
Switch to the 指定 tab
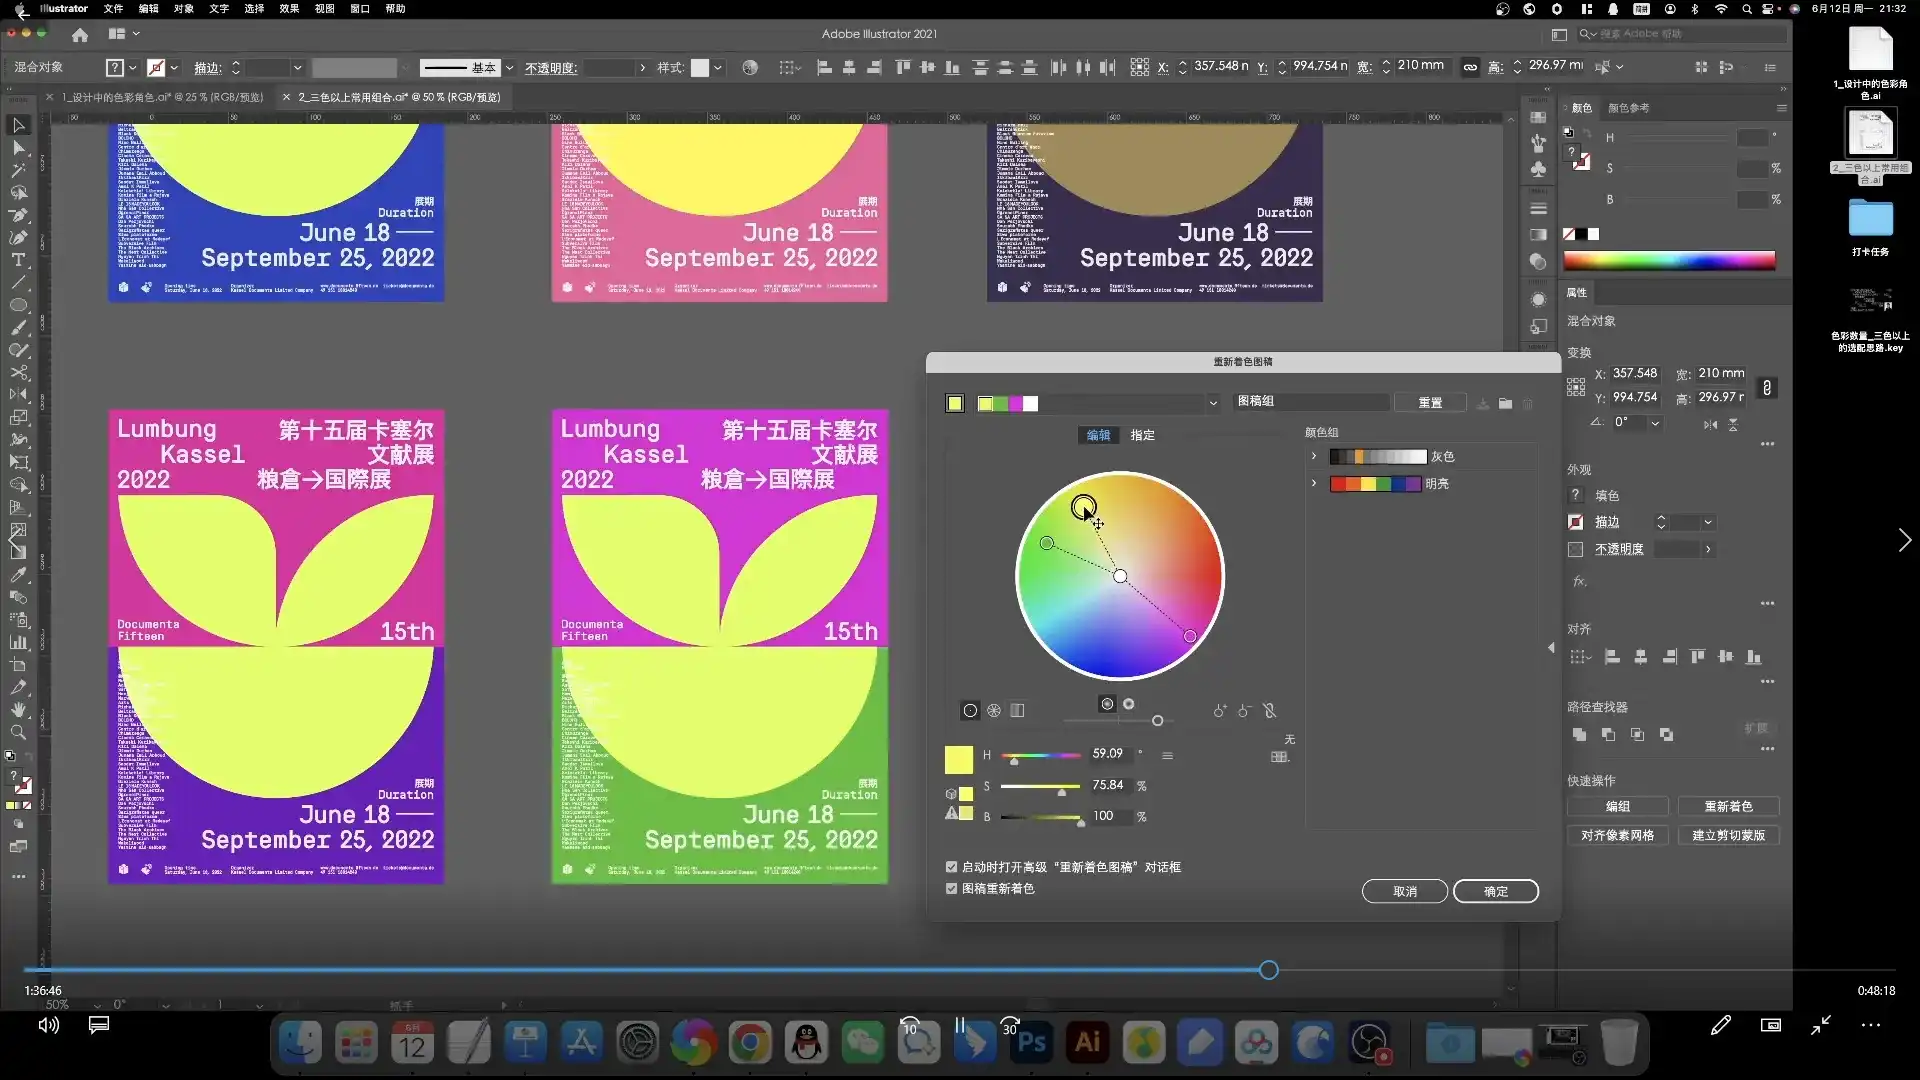[x=1142, y=435]
